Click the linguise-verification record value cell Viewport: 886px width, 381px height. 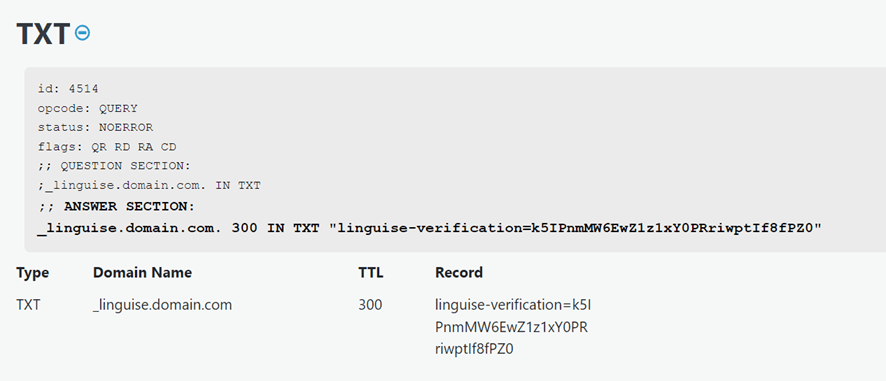pos(513,327)
